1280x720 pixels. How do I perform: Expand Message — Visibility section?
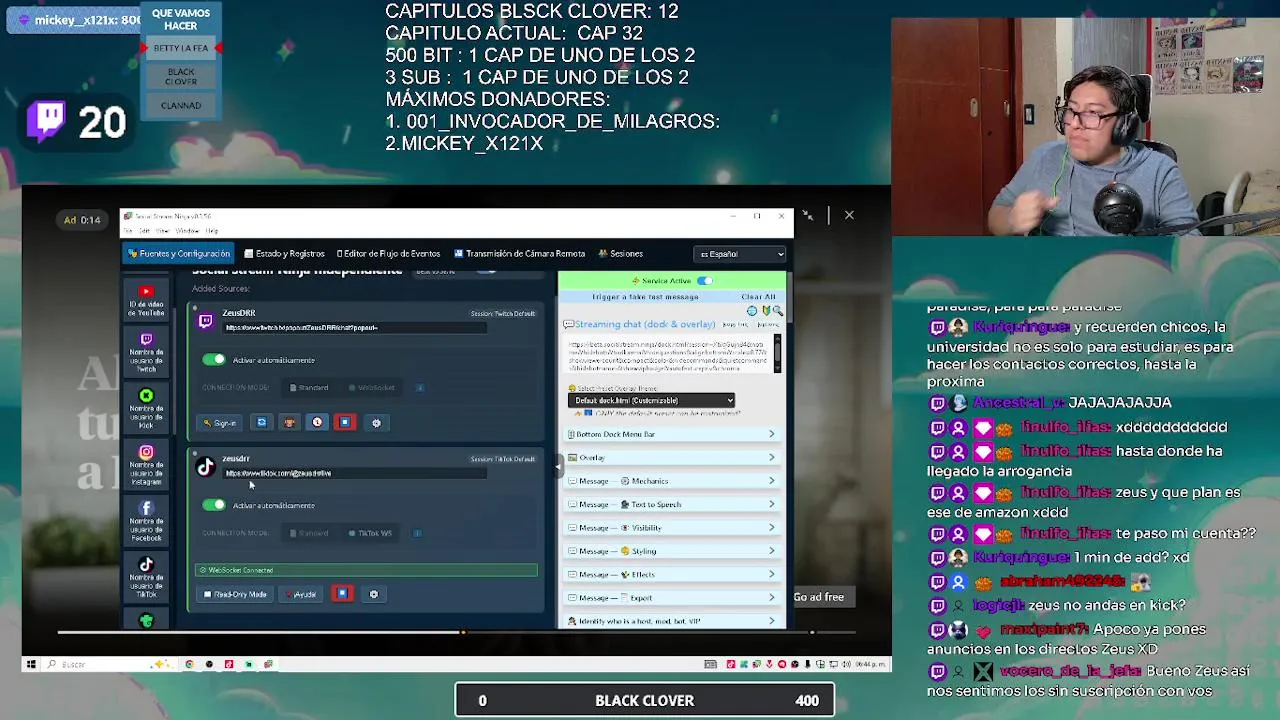click(672, 528)
